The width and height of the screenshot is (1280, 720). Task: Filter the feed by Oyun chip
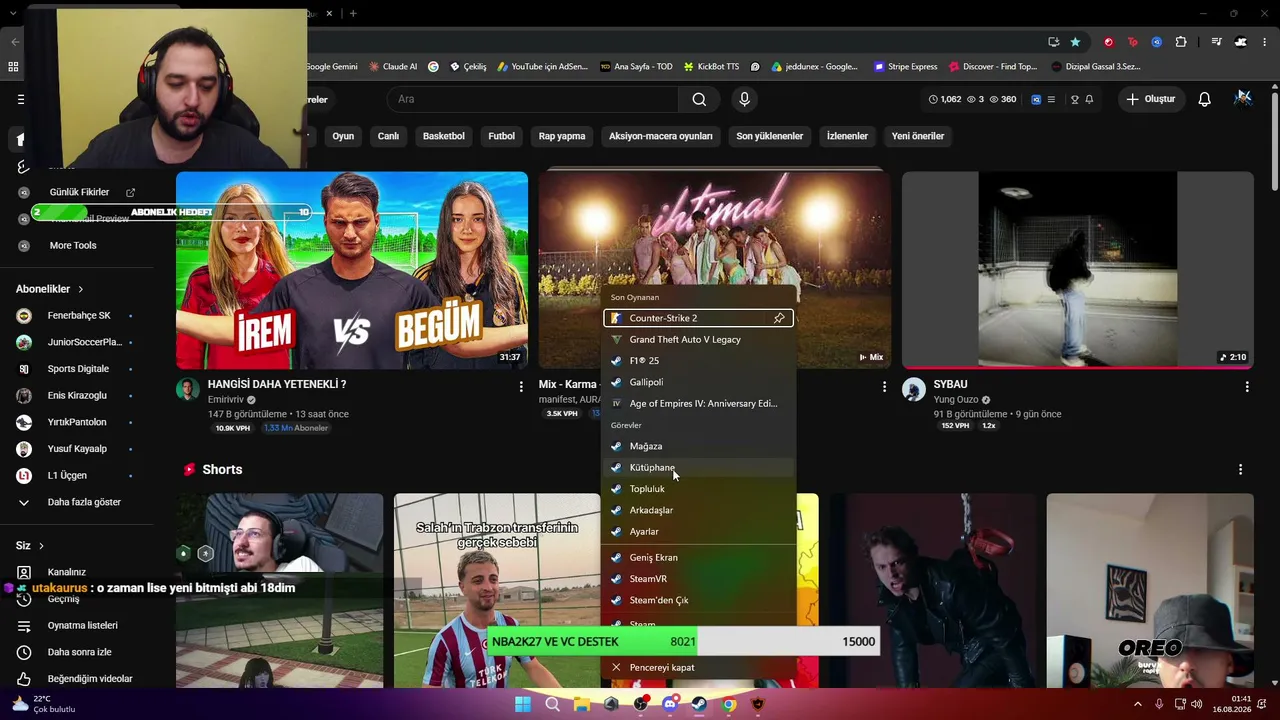tap(343, 136)
